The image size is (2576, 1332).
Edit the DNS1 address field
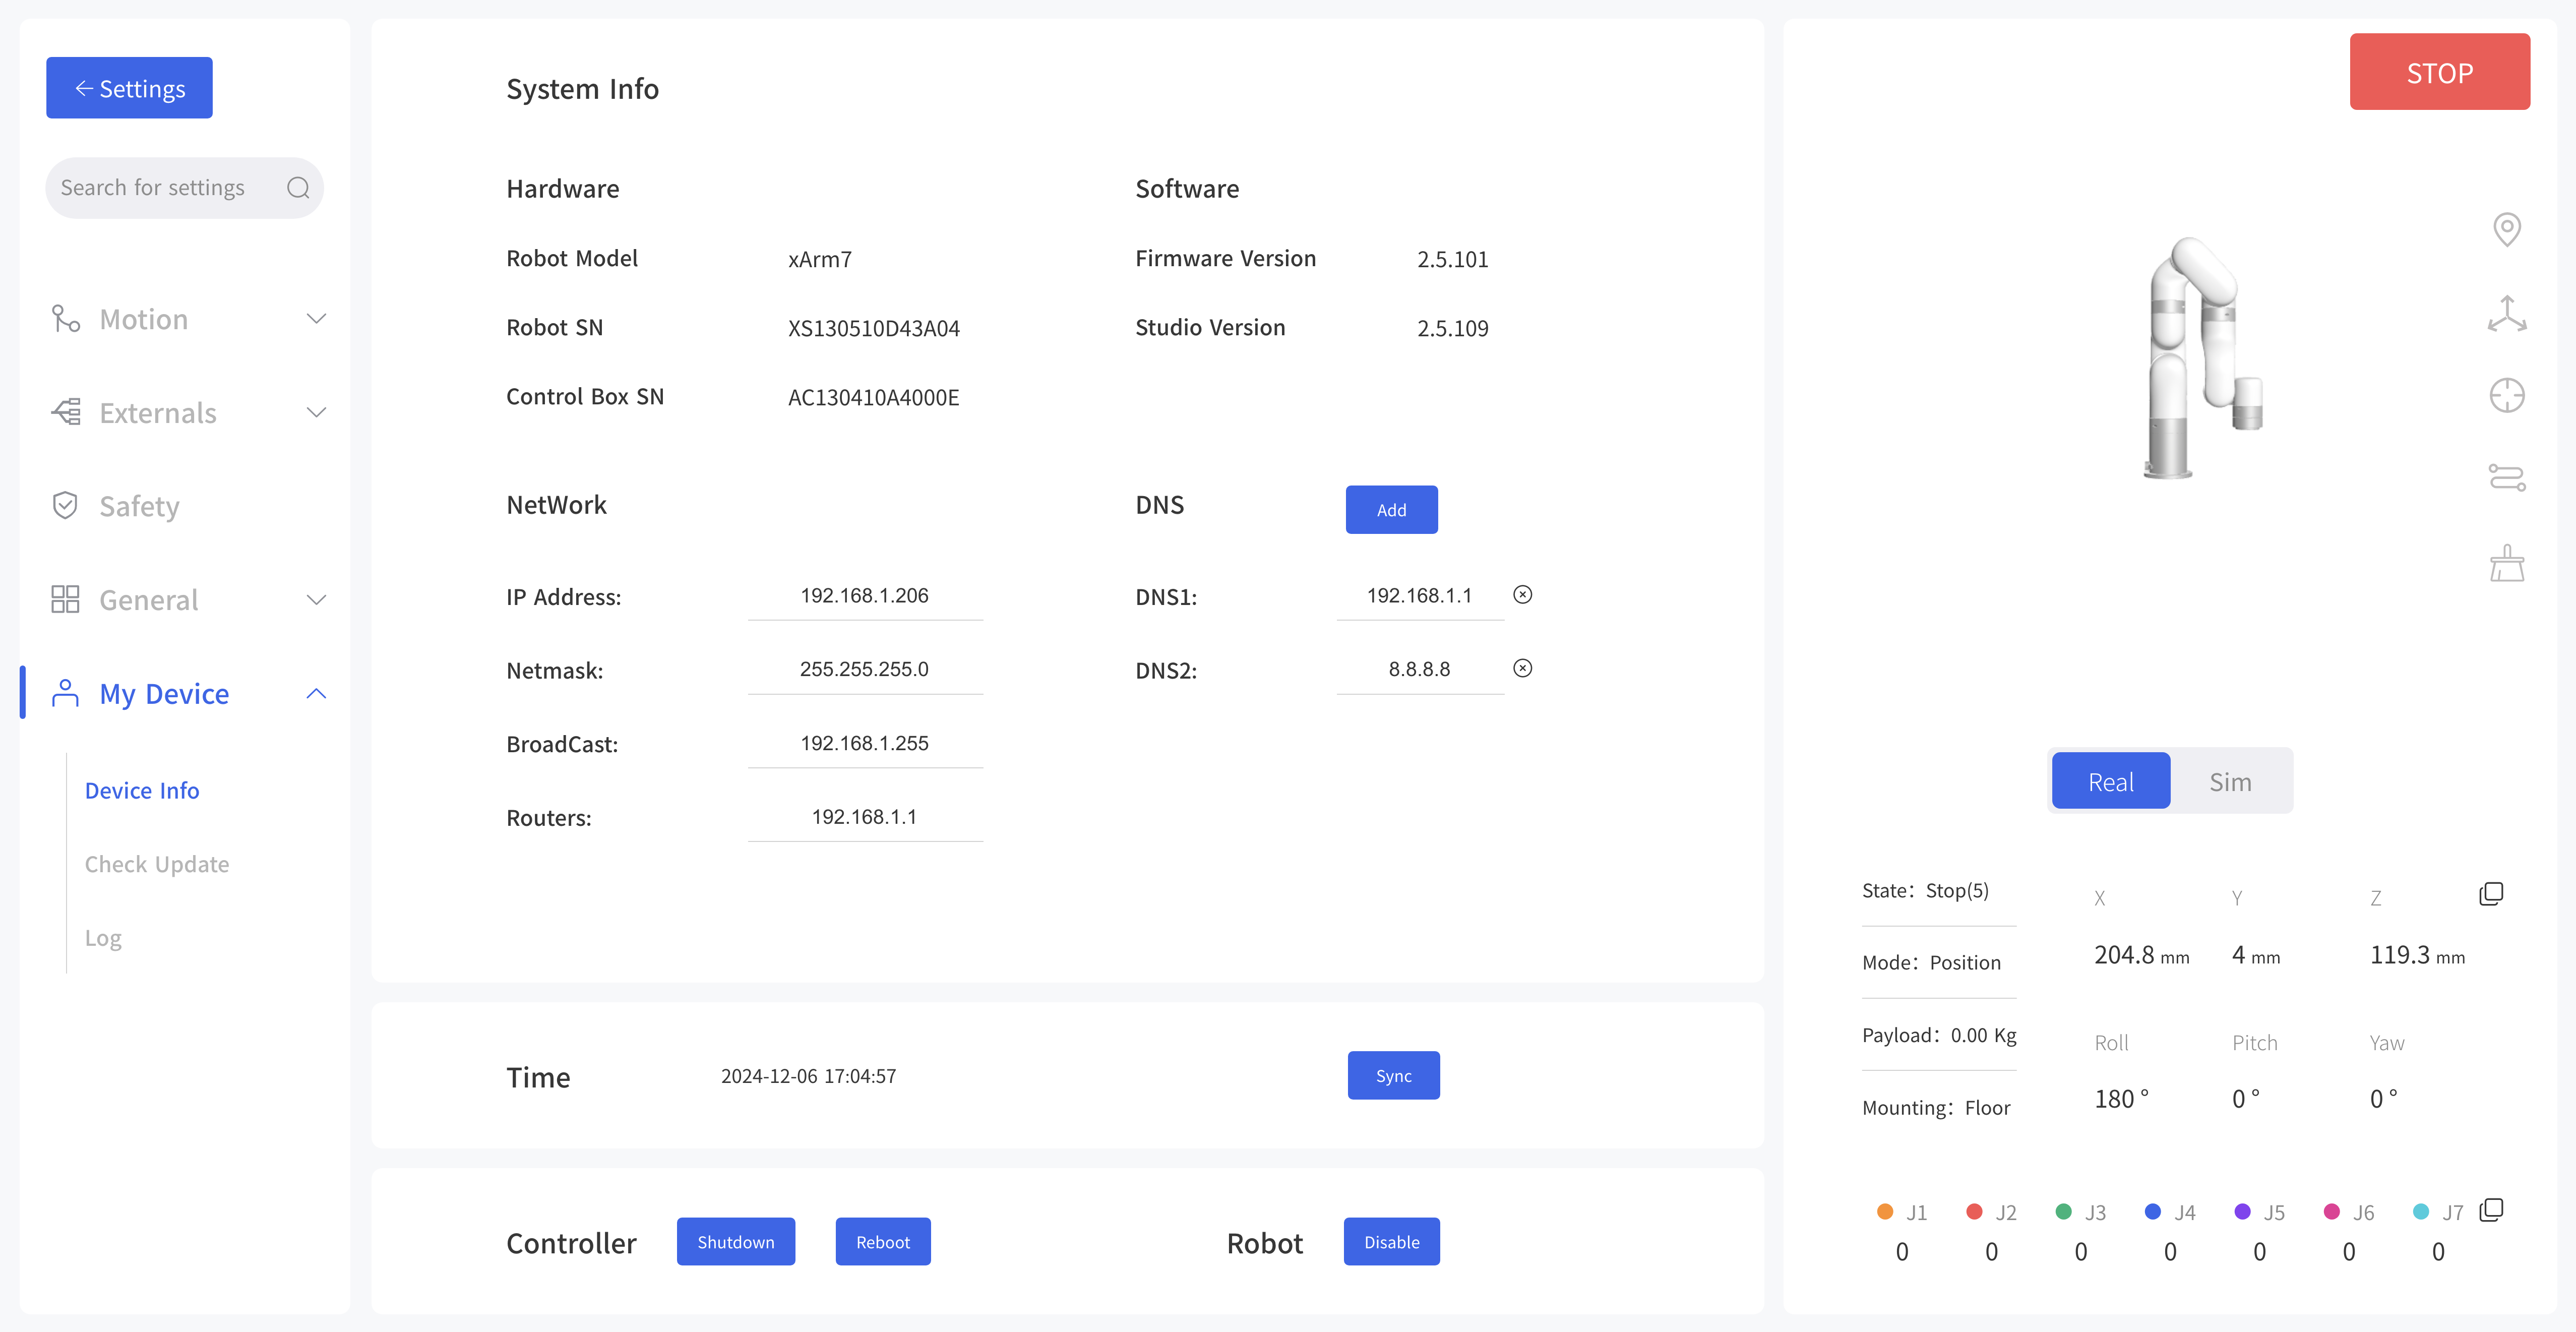click(x=1420, y=596)
